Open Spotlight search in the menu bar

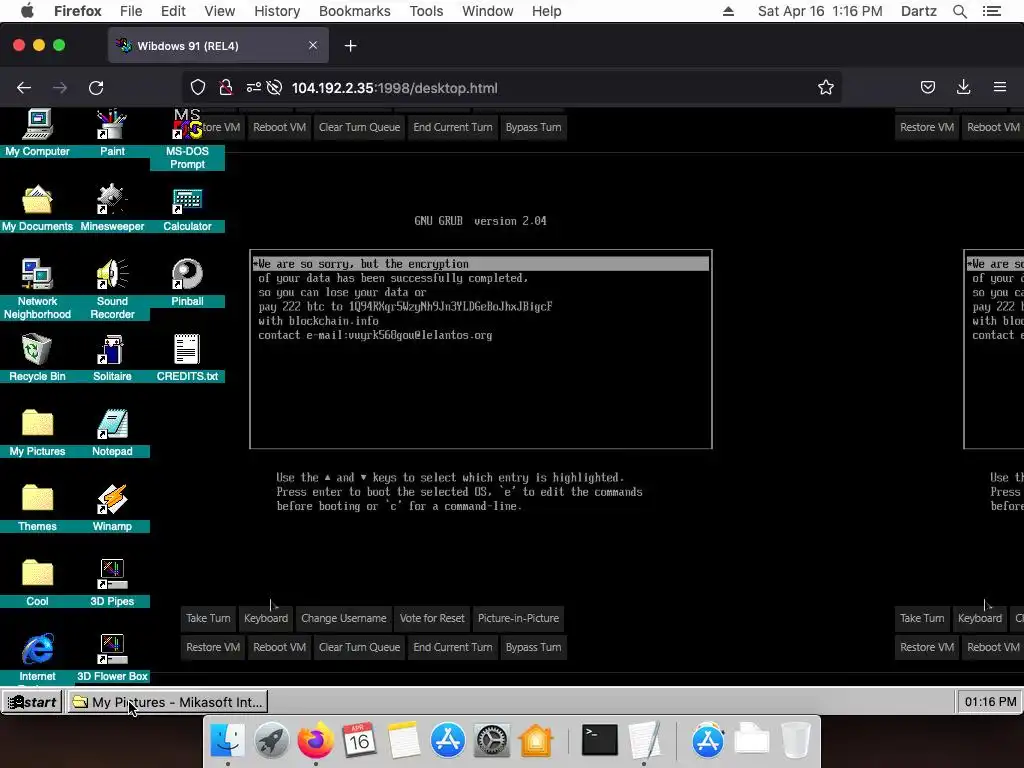(959, 11)
